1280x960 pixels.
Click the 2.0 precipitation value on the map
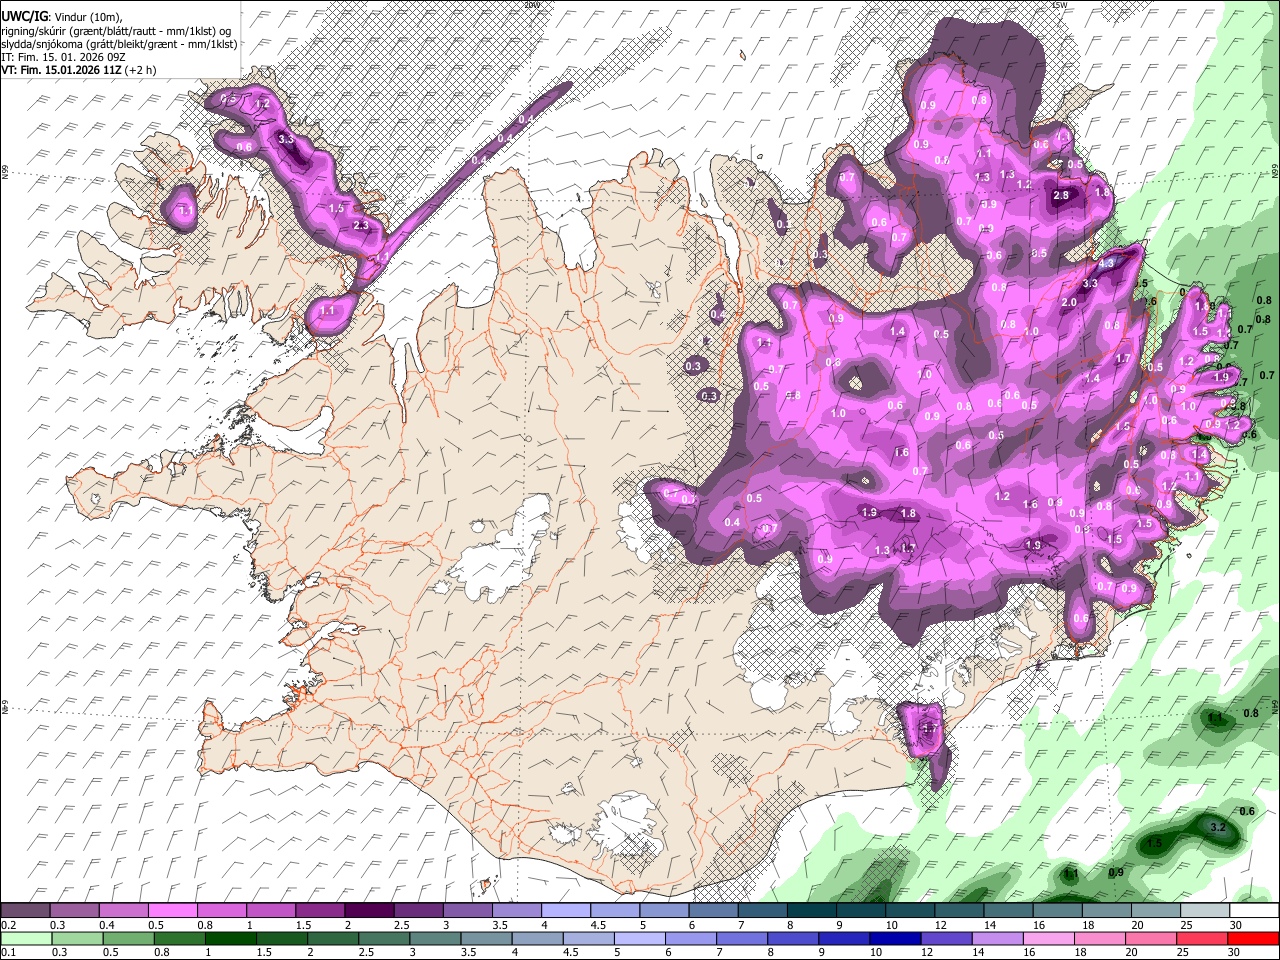coord(1068,302)
